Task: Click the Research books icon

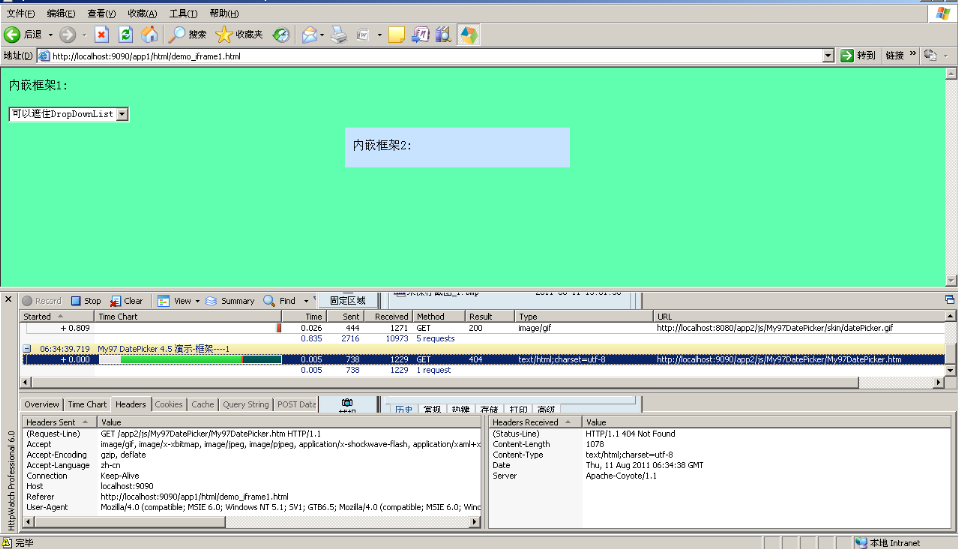Action: point(444,35)
